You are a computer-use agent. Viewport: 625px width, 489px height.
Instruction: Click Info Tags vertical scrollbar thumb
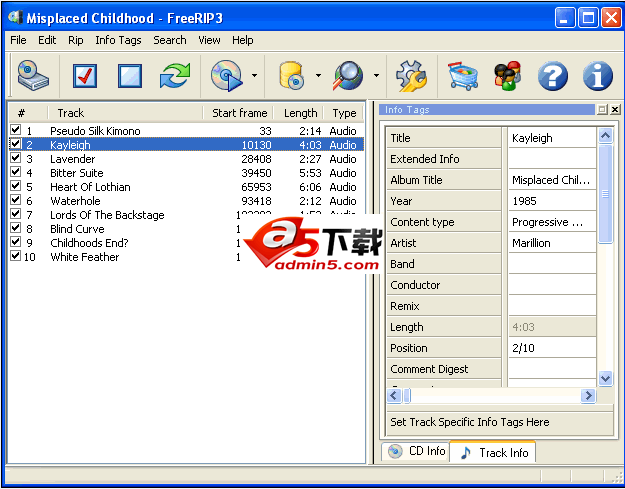pyautogui.click(x=605, y=194)
